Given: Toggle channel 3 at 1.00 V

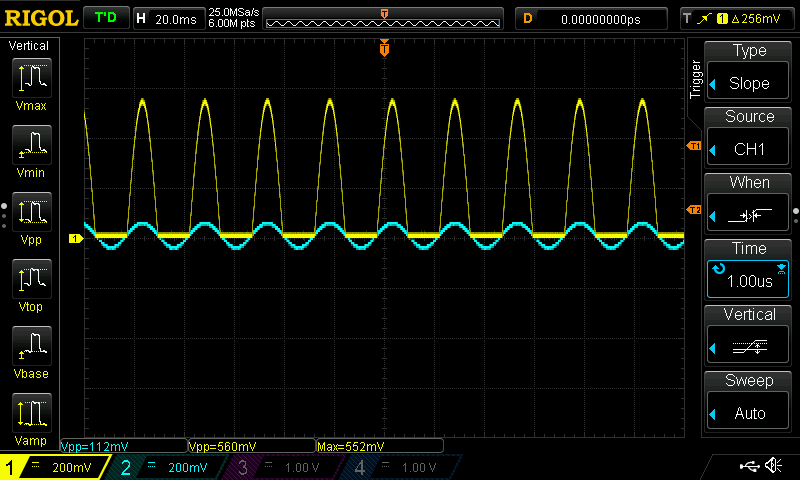Looking at the screenshot, I should (282, 467).
